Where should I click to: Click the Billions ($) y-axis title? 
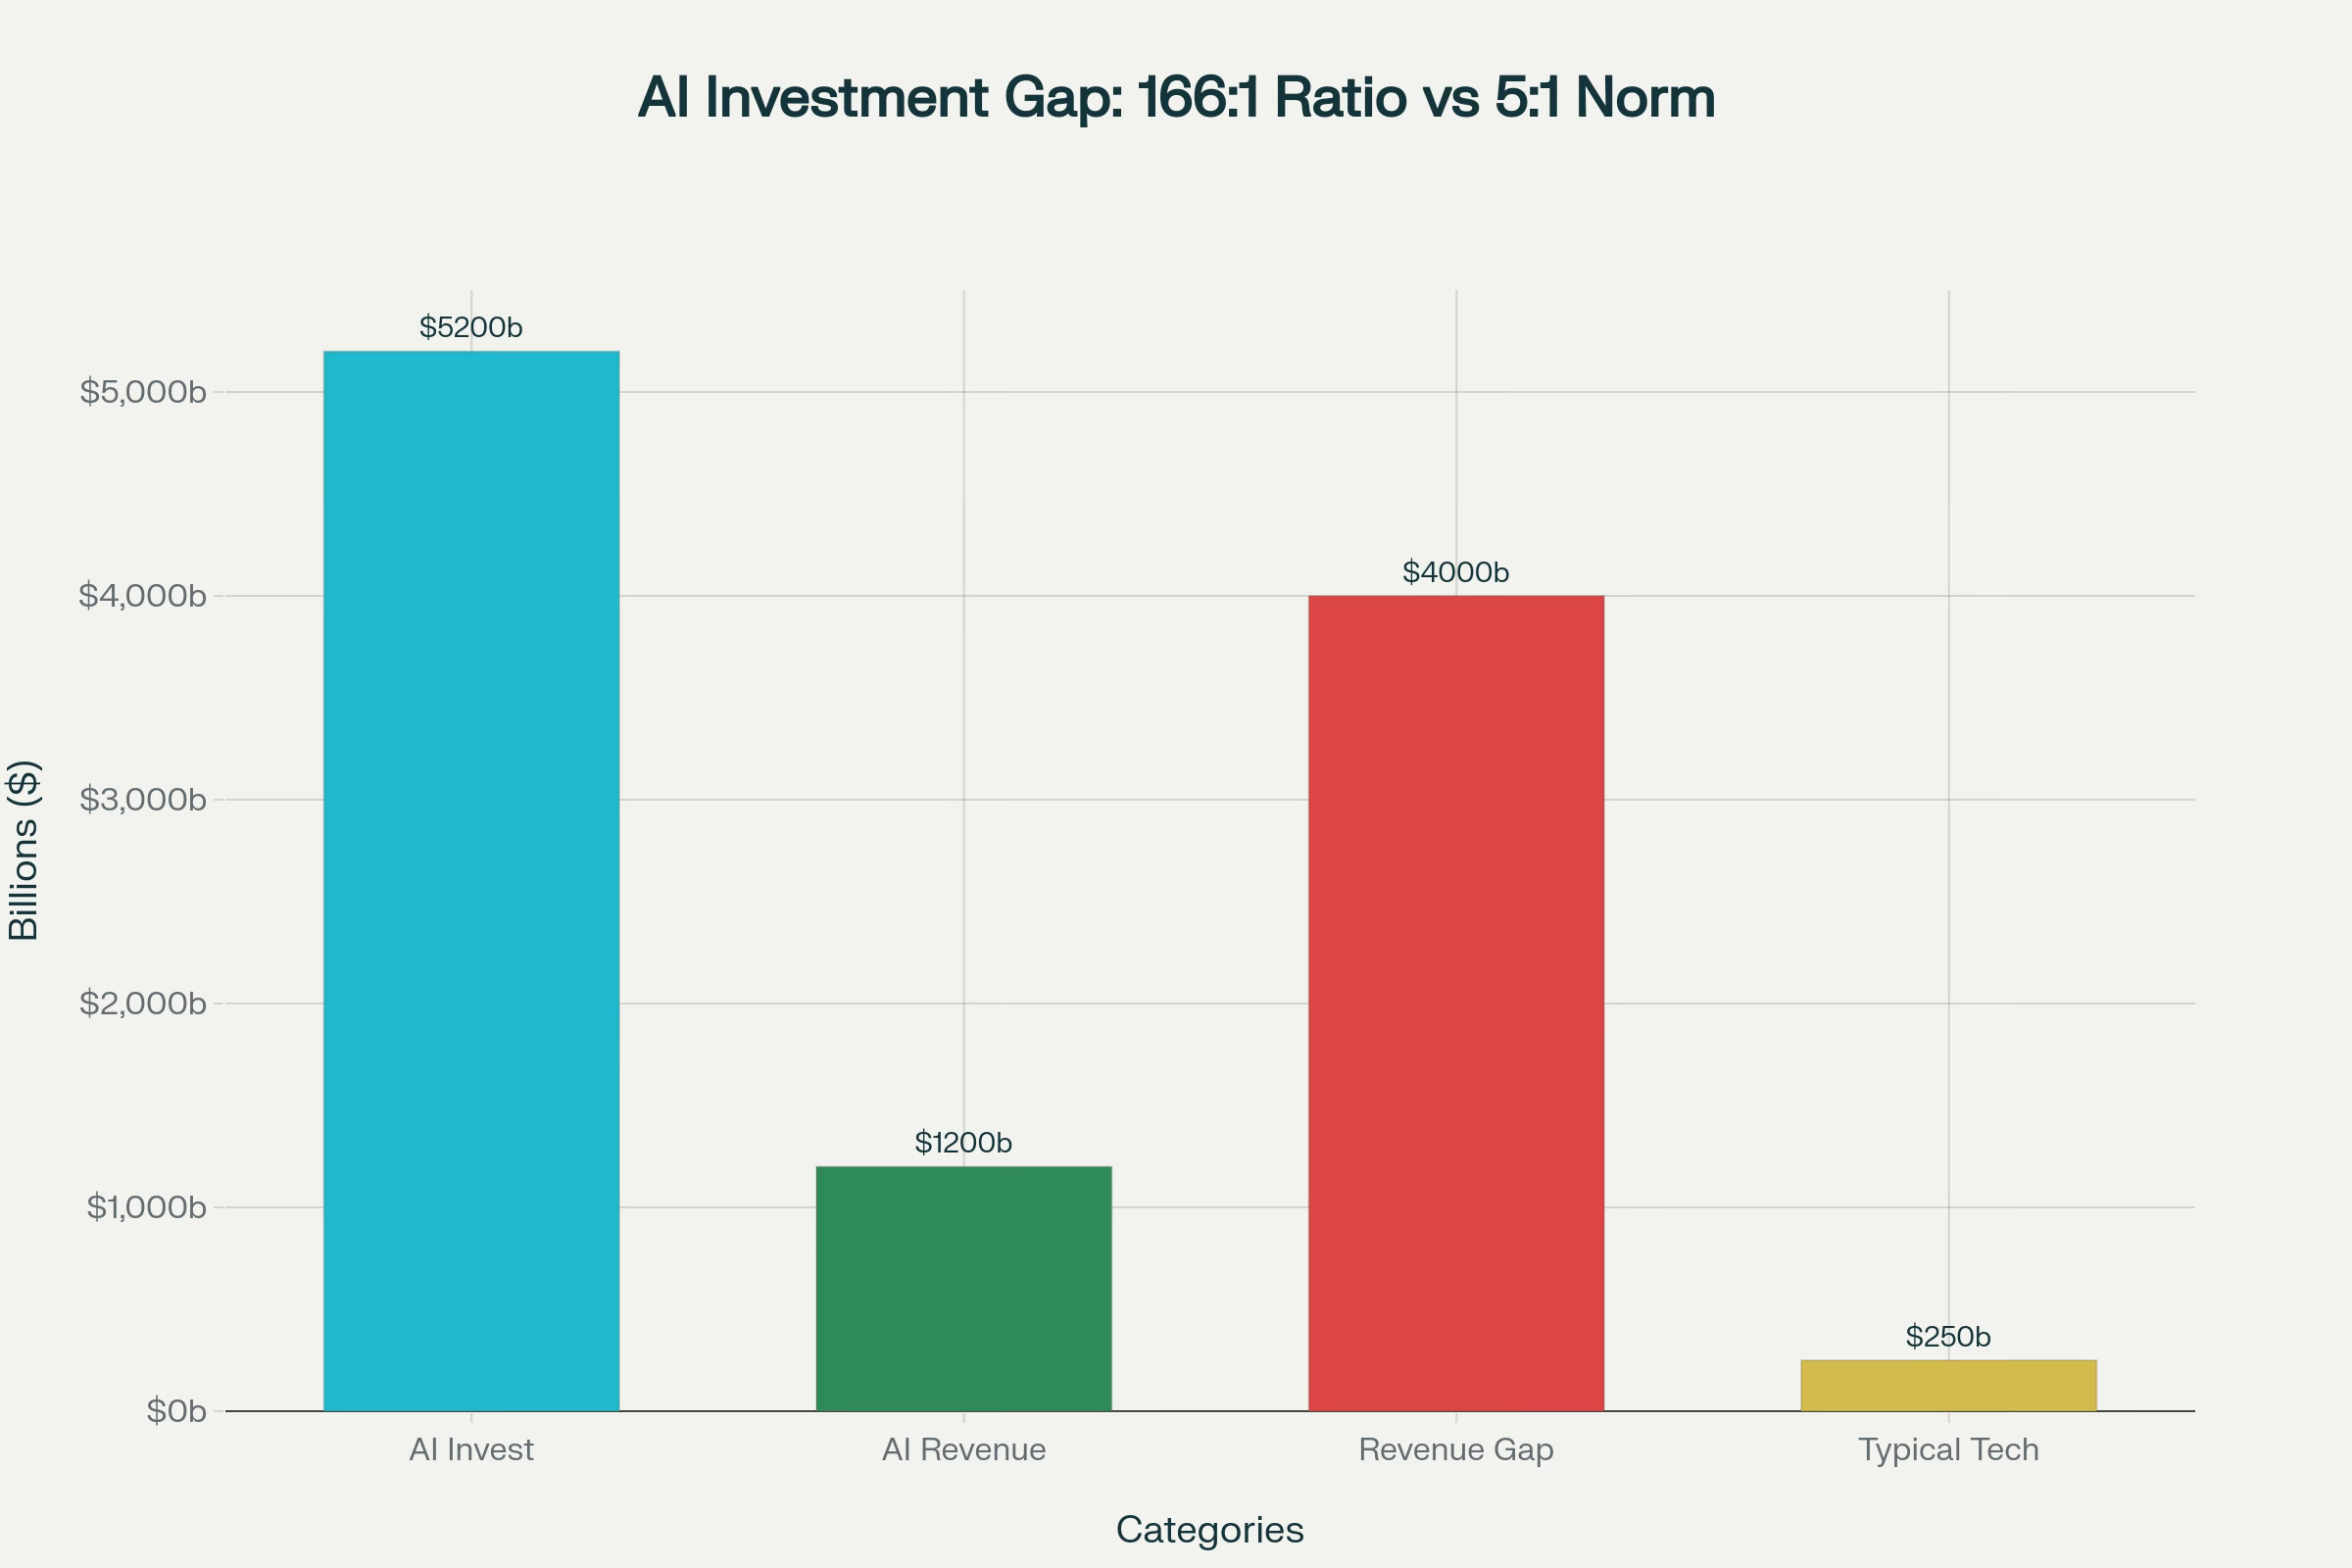[x=24, y=850]
